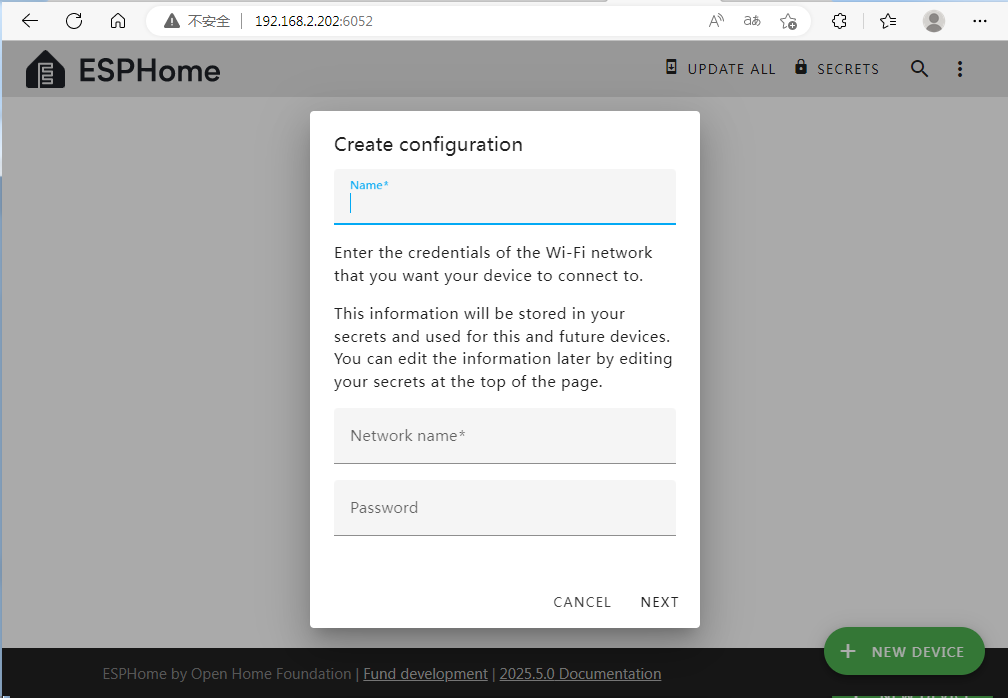Image resolution: width=1008 pixels, height=698 pixels.
Task: Open the read aloud icon in address bar
Action: (716, 21)
